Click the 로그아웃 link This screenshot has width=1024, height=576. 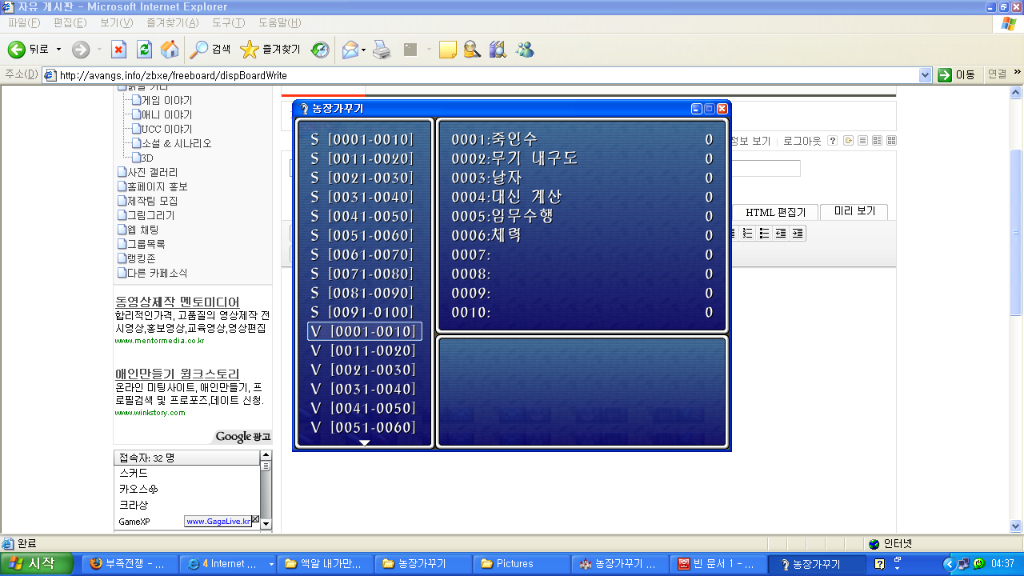click(802, 141)
